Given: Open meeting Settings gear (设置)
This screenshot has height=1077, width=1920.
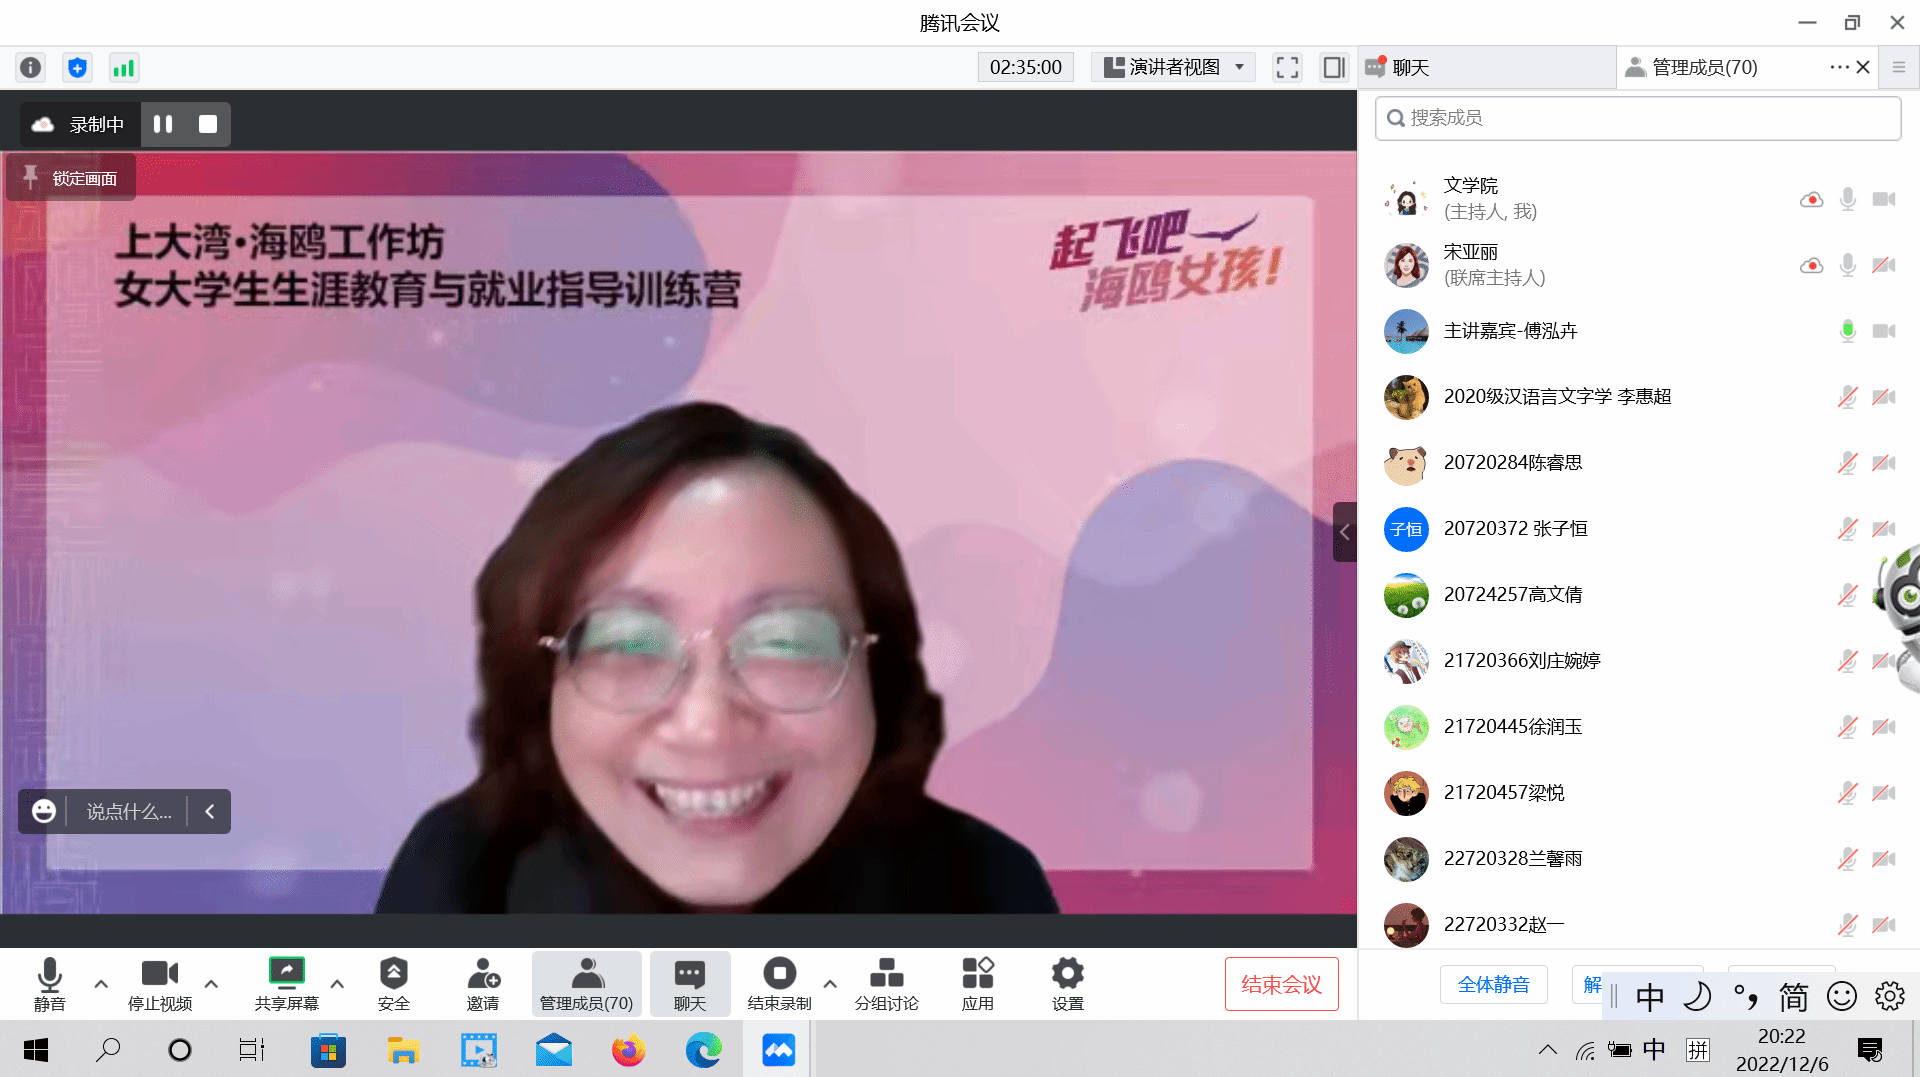Looking at the screenshot, I should [x=1067, y=983].
